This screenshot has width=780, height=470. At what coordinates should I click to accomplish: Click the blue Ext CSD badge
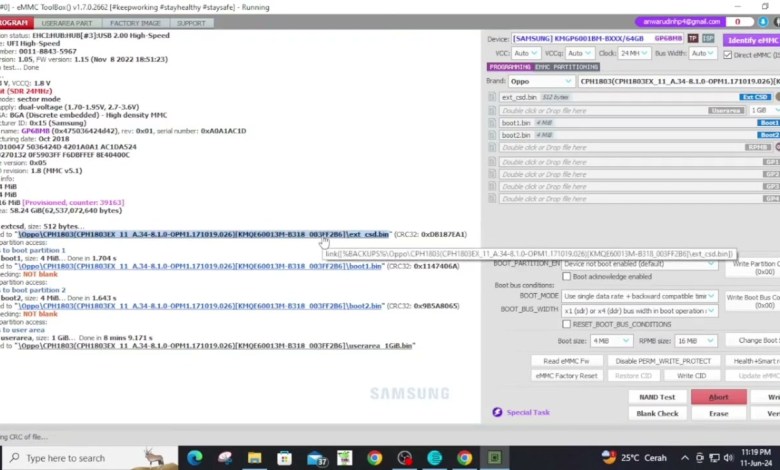[x=755, y=97]
